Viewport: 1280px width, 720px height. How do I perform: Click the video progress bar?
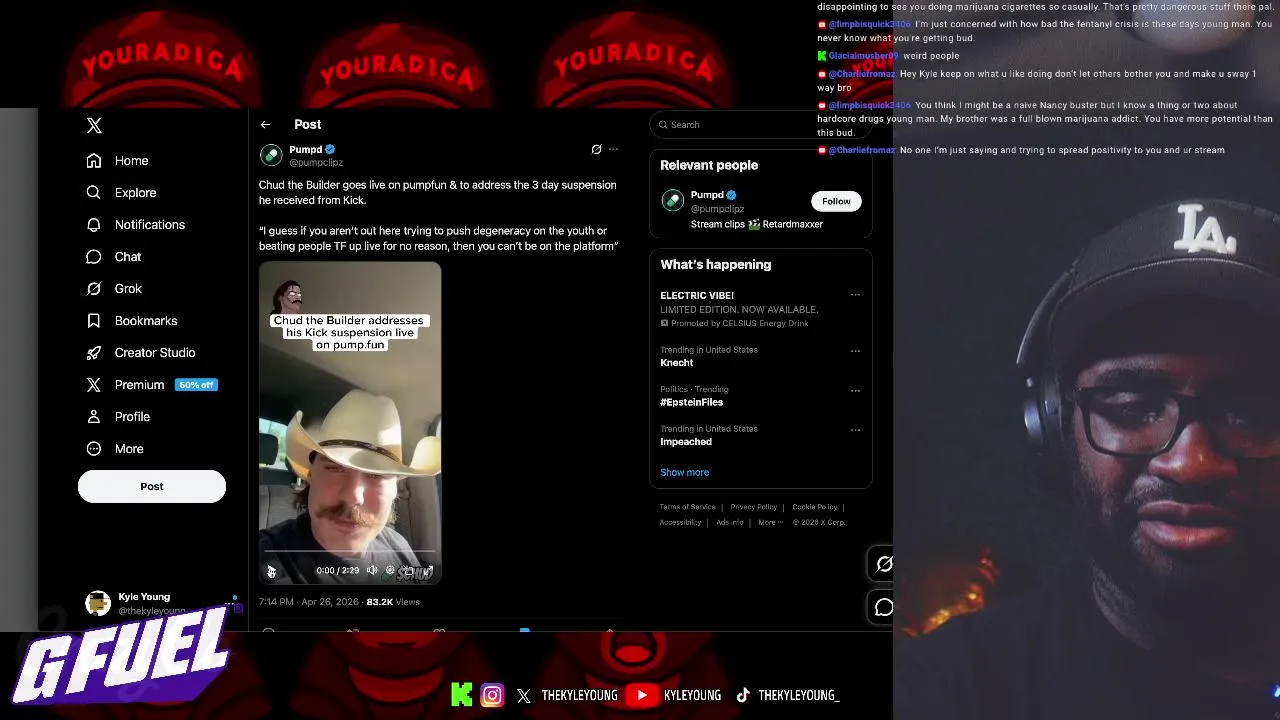[350, 551]
